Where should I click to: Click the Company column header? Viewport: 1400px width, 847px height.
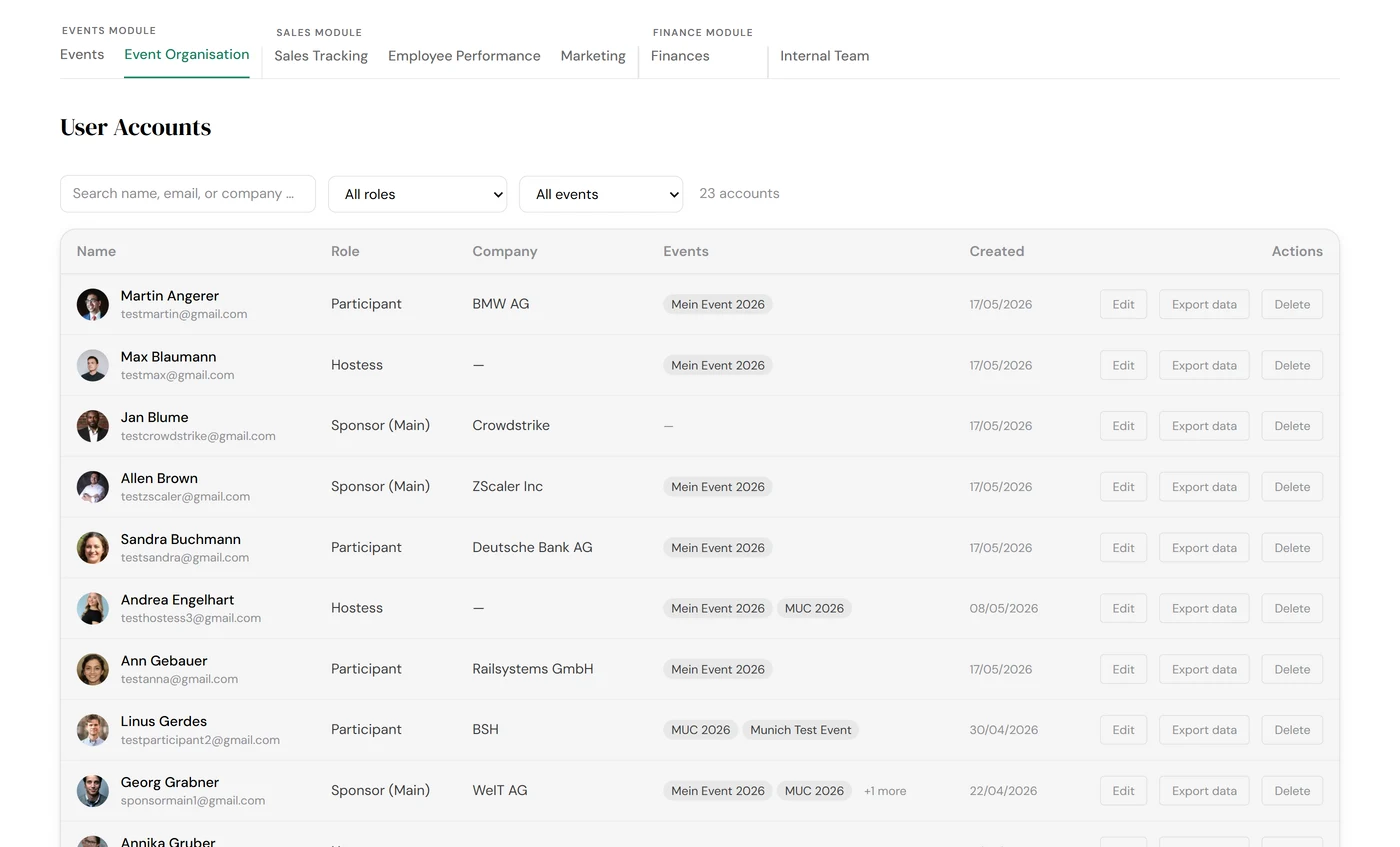(505, 252)
